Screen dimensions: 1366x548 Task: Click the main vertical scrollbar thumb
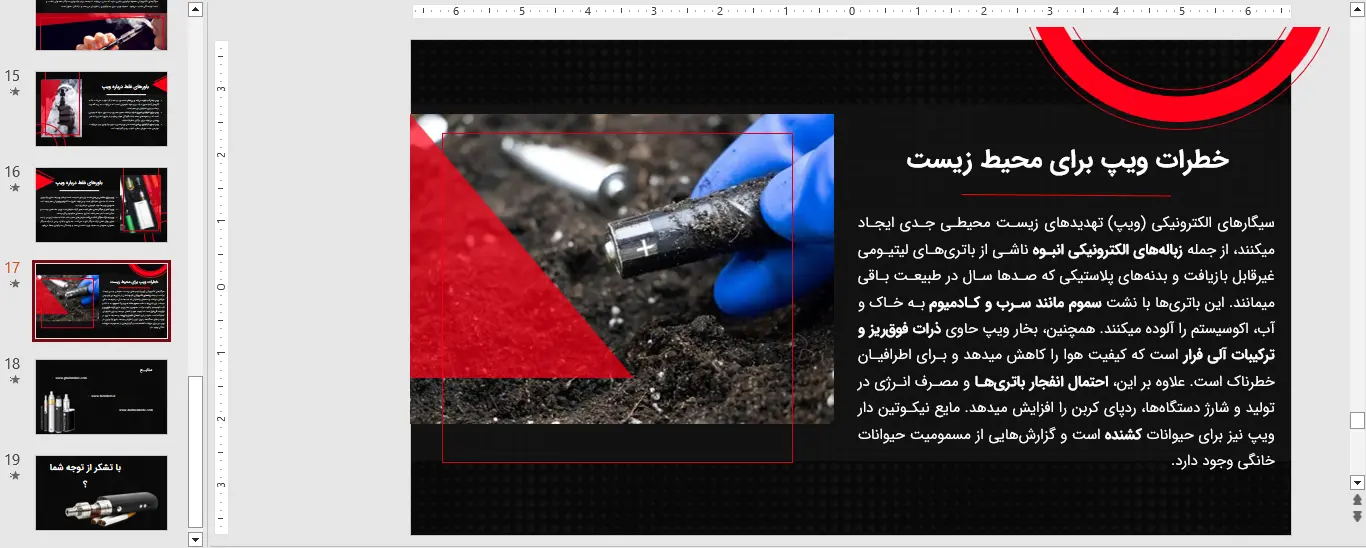[1357, 420]
